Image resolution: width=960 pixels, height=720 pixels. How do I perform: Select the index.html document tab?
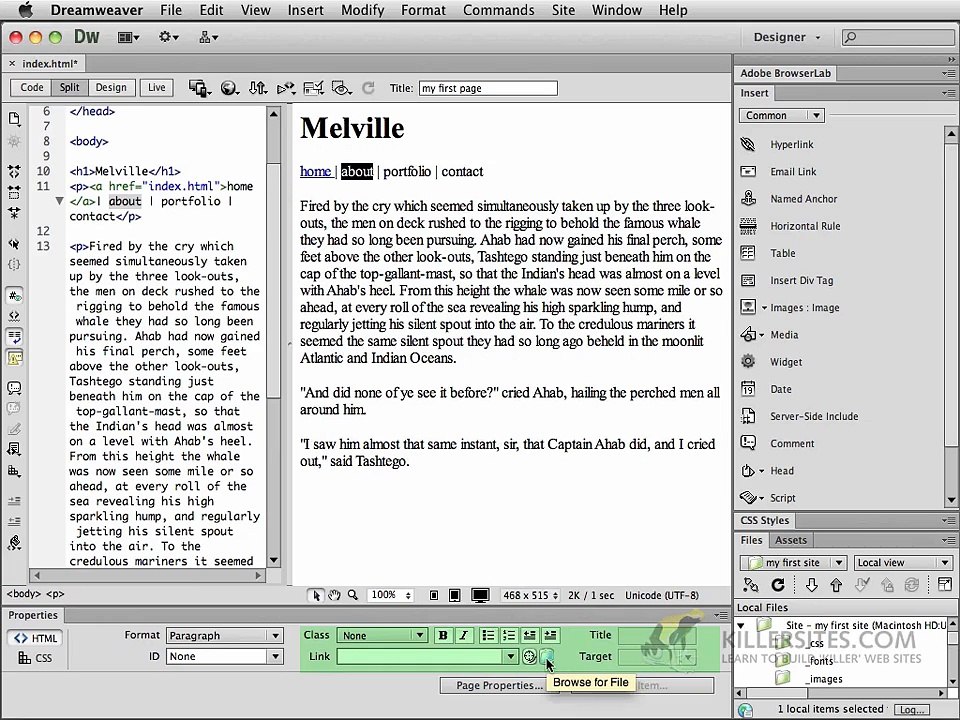point(50,64)
